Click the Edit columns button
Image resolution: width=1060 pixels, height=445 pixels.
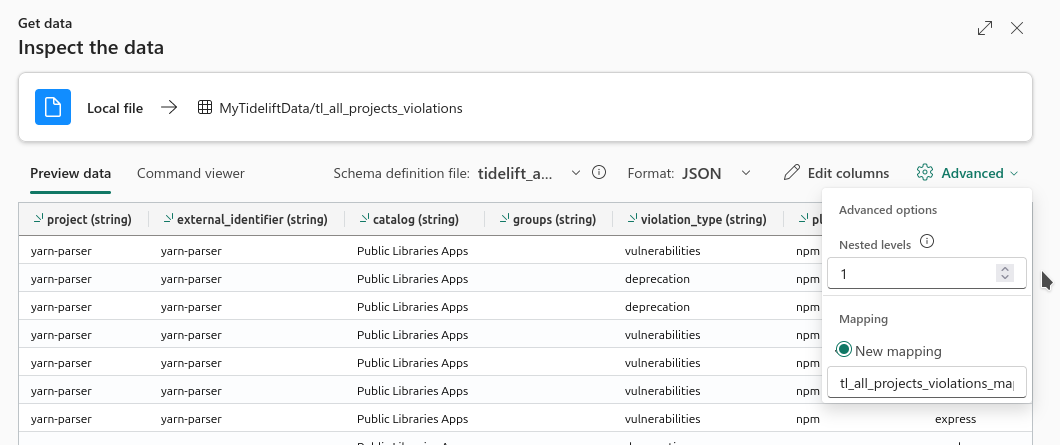(836, 173)
